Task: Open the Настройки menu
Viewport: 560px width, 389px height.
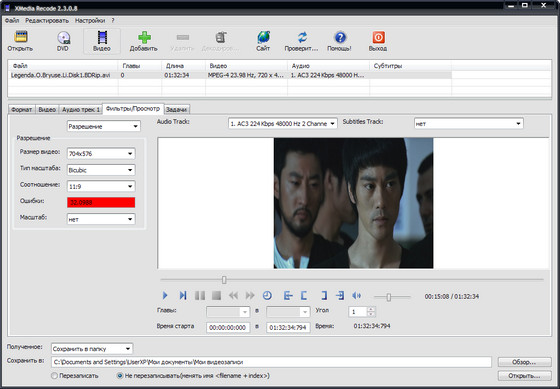Action: click(x=90, y=21)
